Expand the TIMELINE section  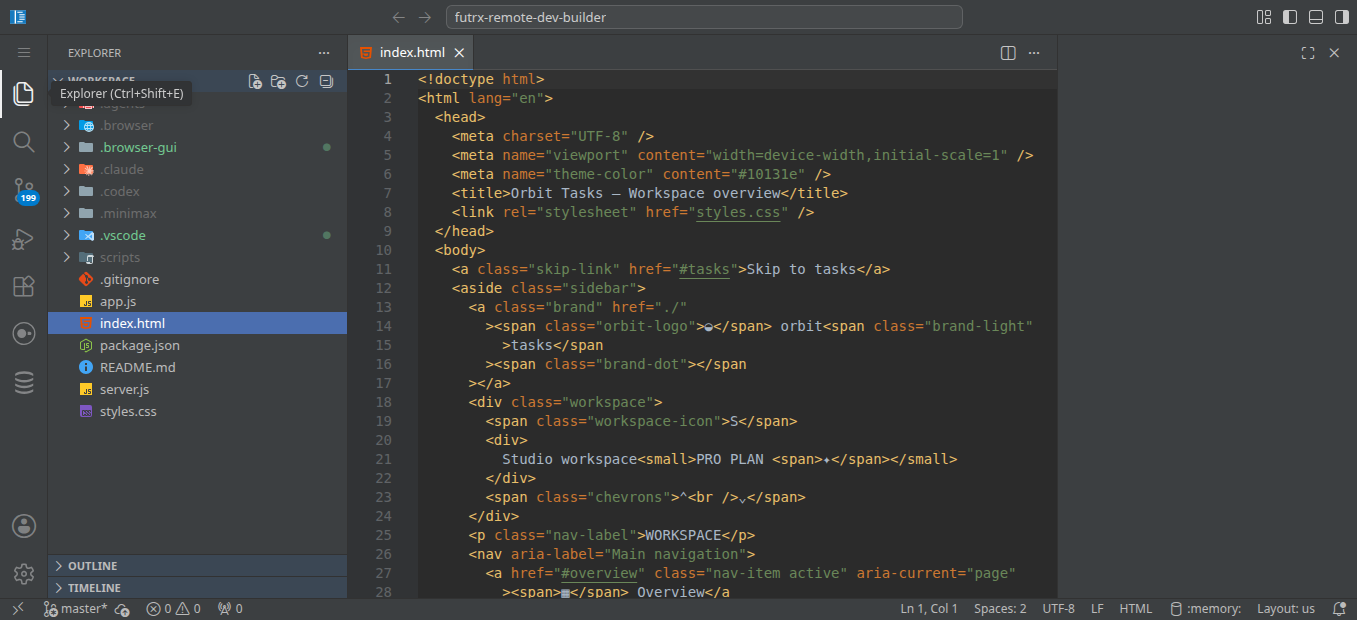pos(197,588)
